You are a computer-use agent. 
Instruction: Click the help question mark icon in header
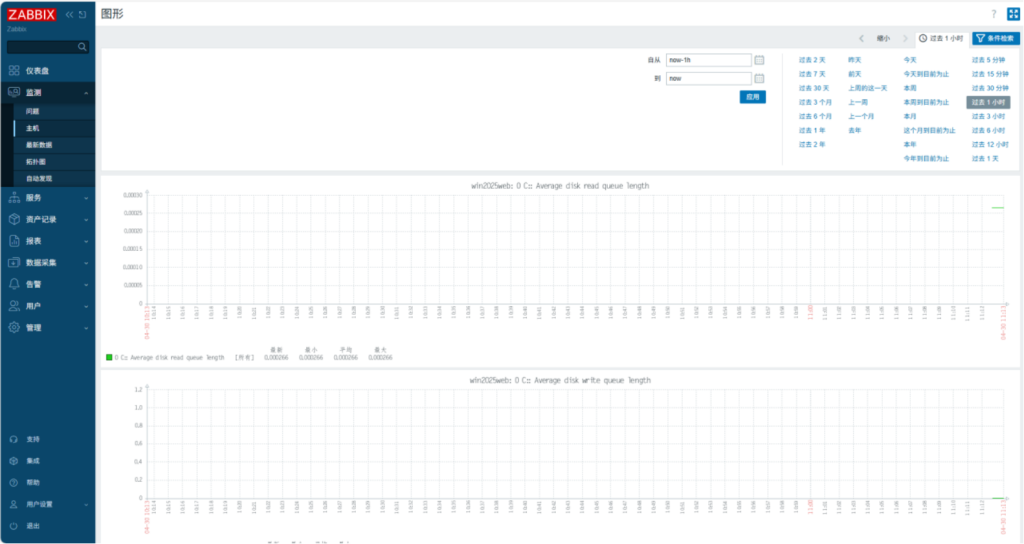coord(993,14)
